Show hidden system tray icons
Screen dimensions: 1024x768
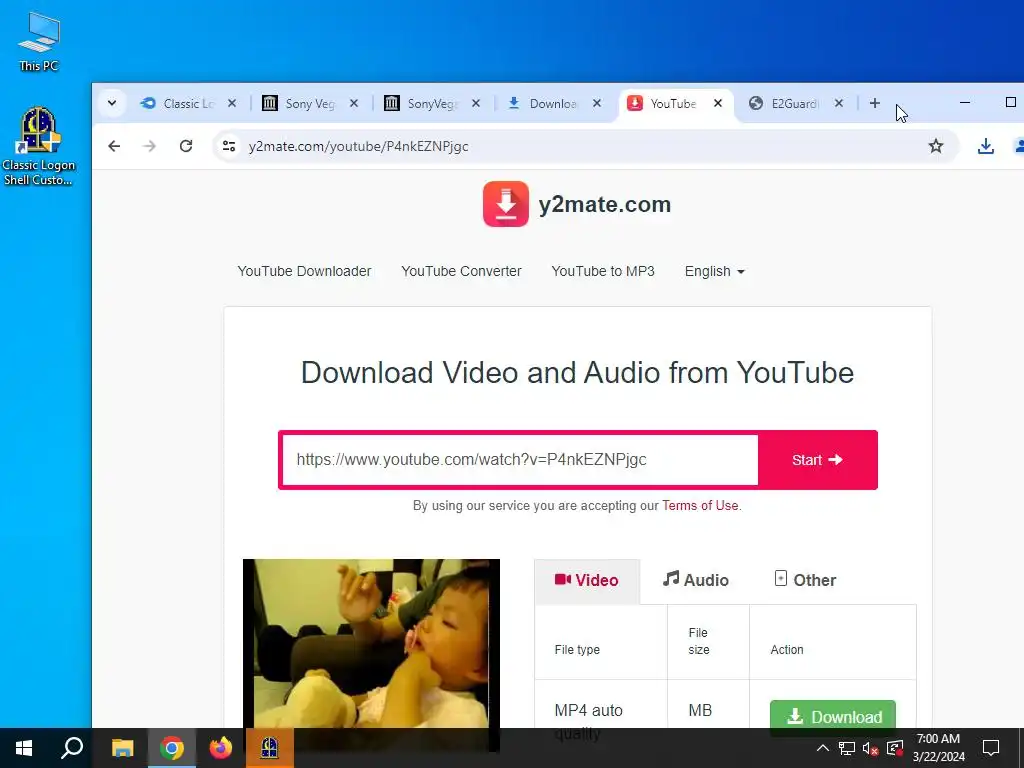coord(823,748)
